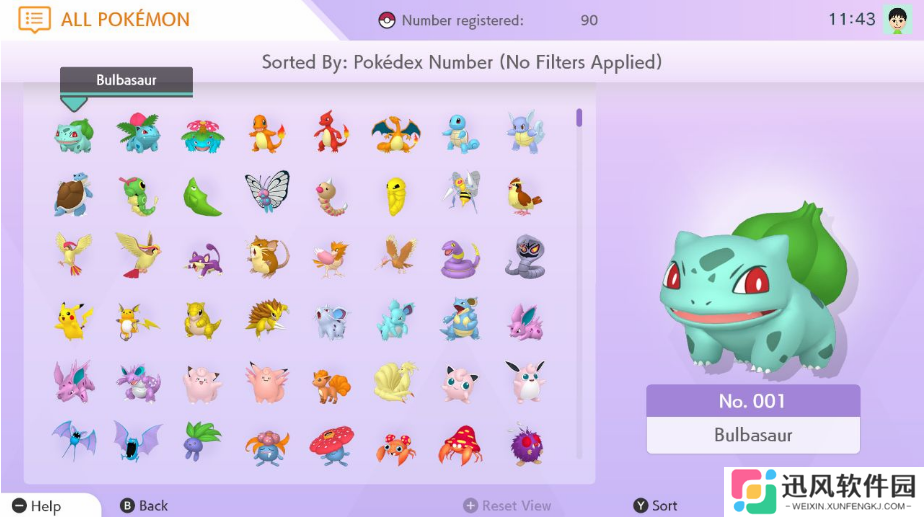Click the Jigglypuff icon

click(460, 383)
